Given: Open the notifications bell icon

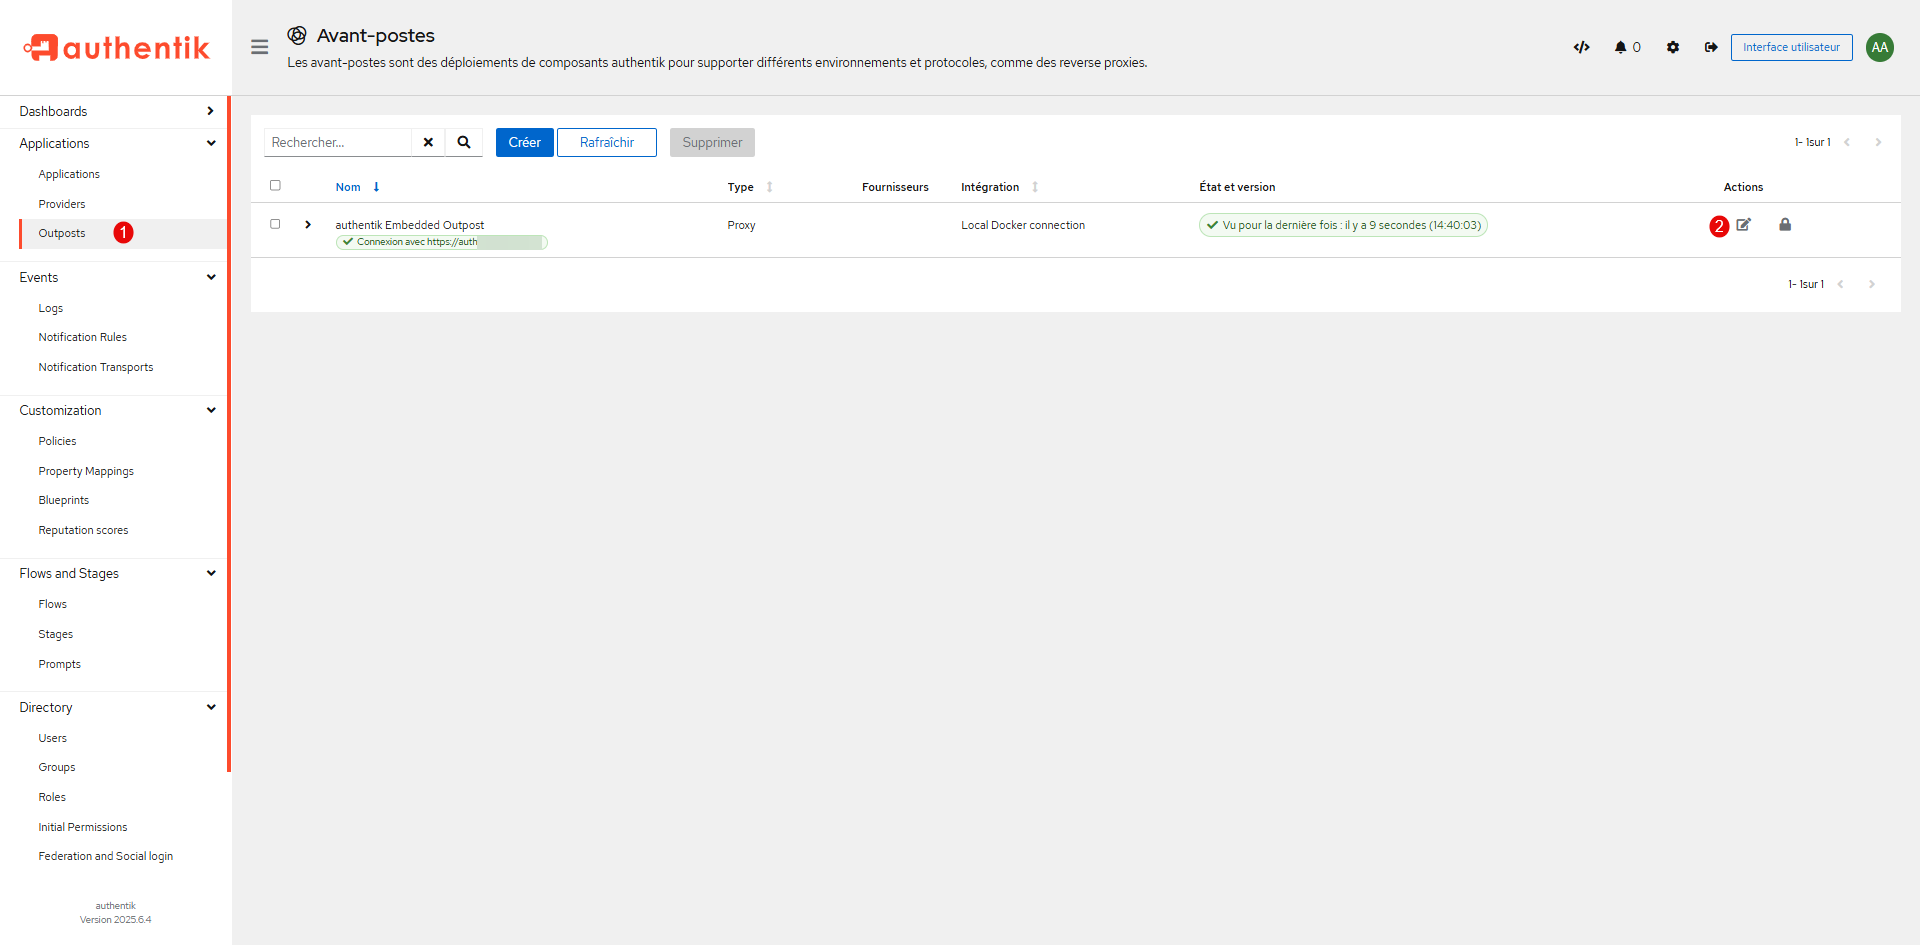Looking at the screenshot, I should point(1620,47).
